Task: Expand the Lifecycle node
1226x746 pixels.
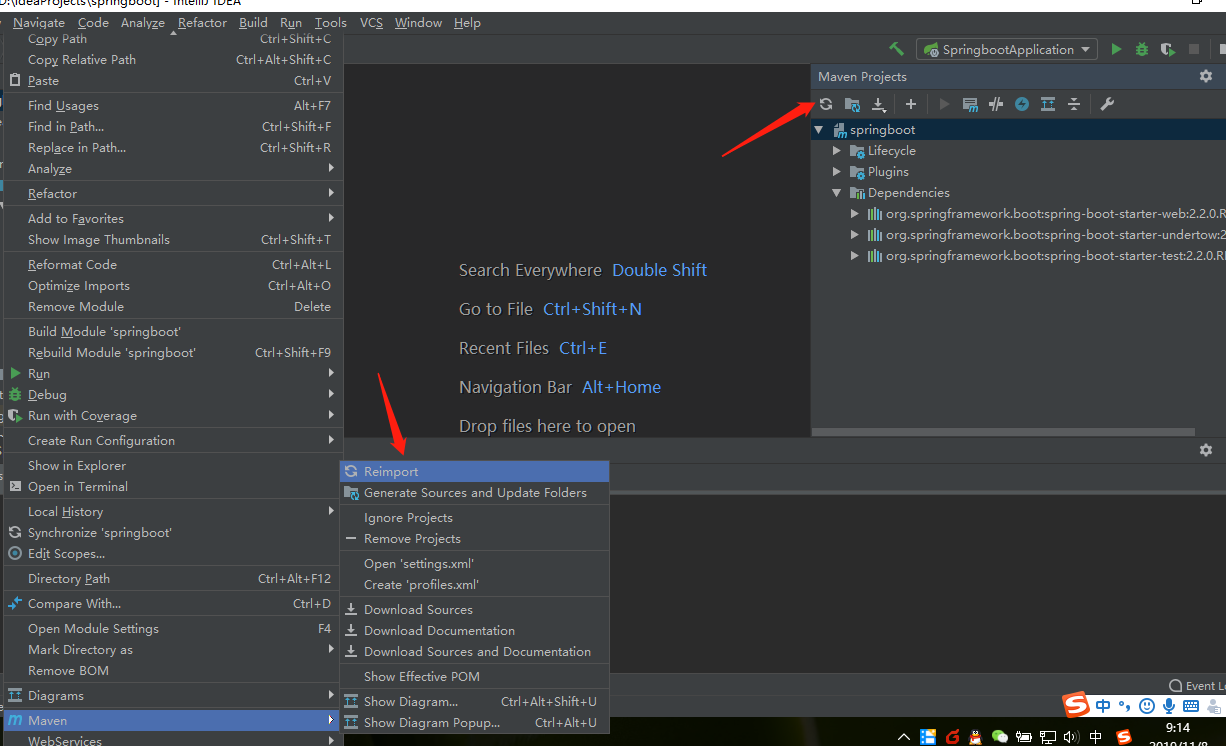Action: click(838, 151)
